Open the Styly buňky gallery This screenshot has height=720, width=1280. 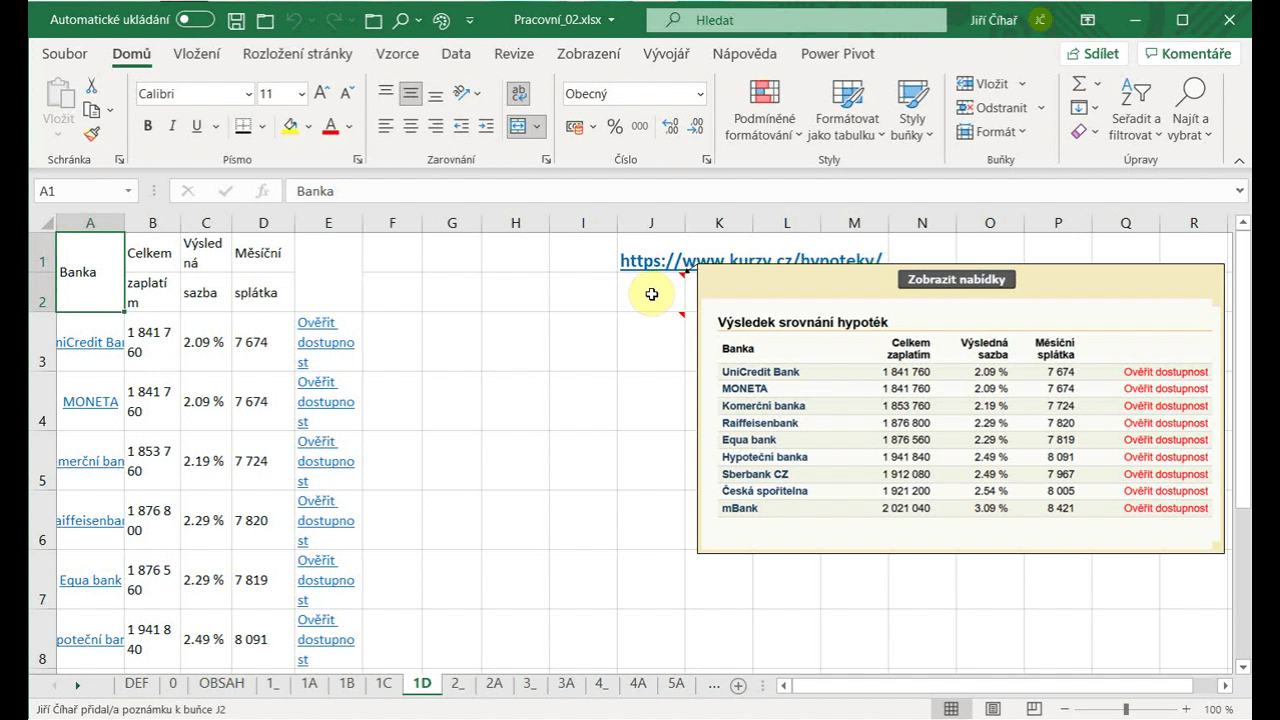pos(911,111)
